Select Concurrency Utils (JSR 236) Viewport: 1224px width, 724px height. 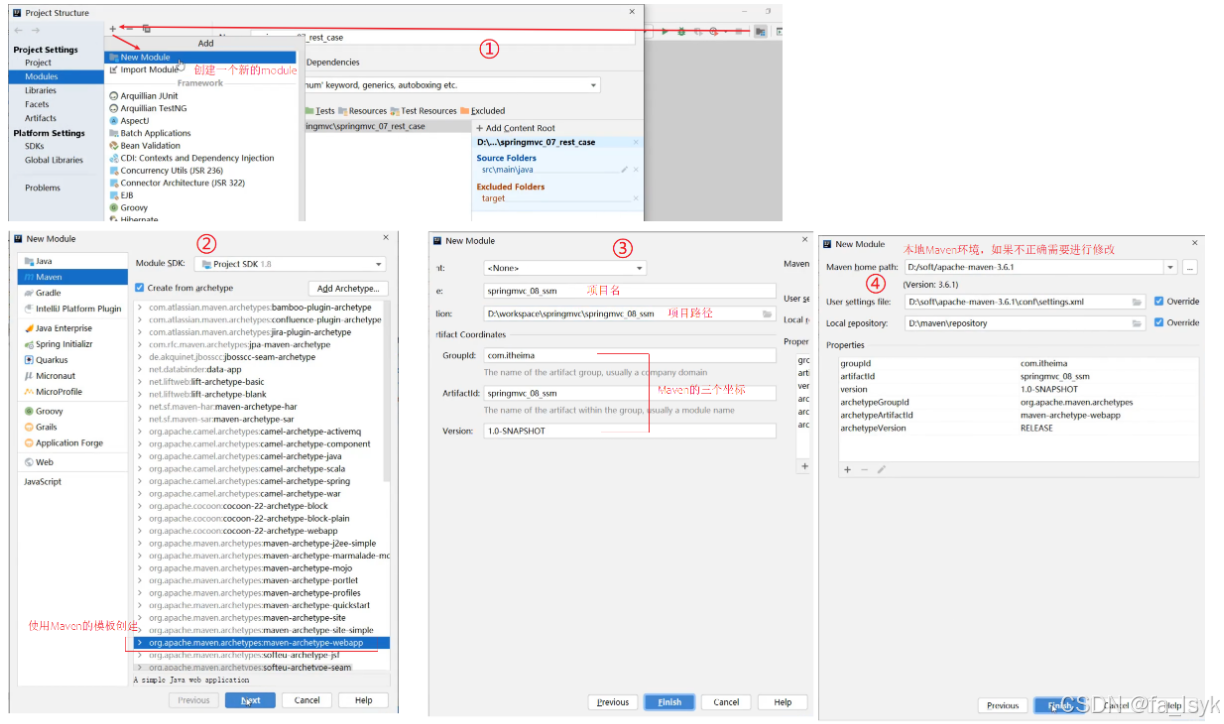click(165, 170)
